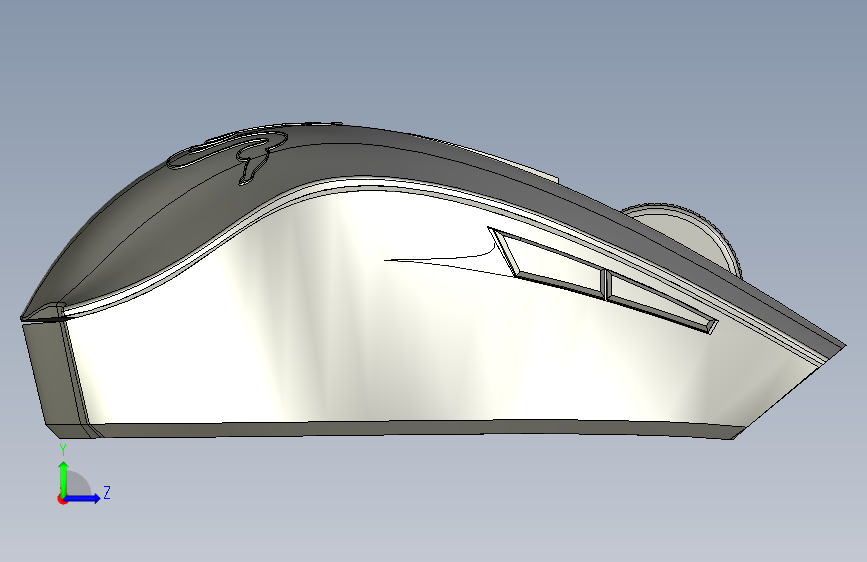Select the smaller side button nearer the scroll wheel

pyautogui.click(x=661, y=301)
